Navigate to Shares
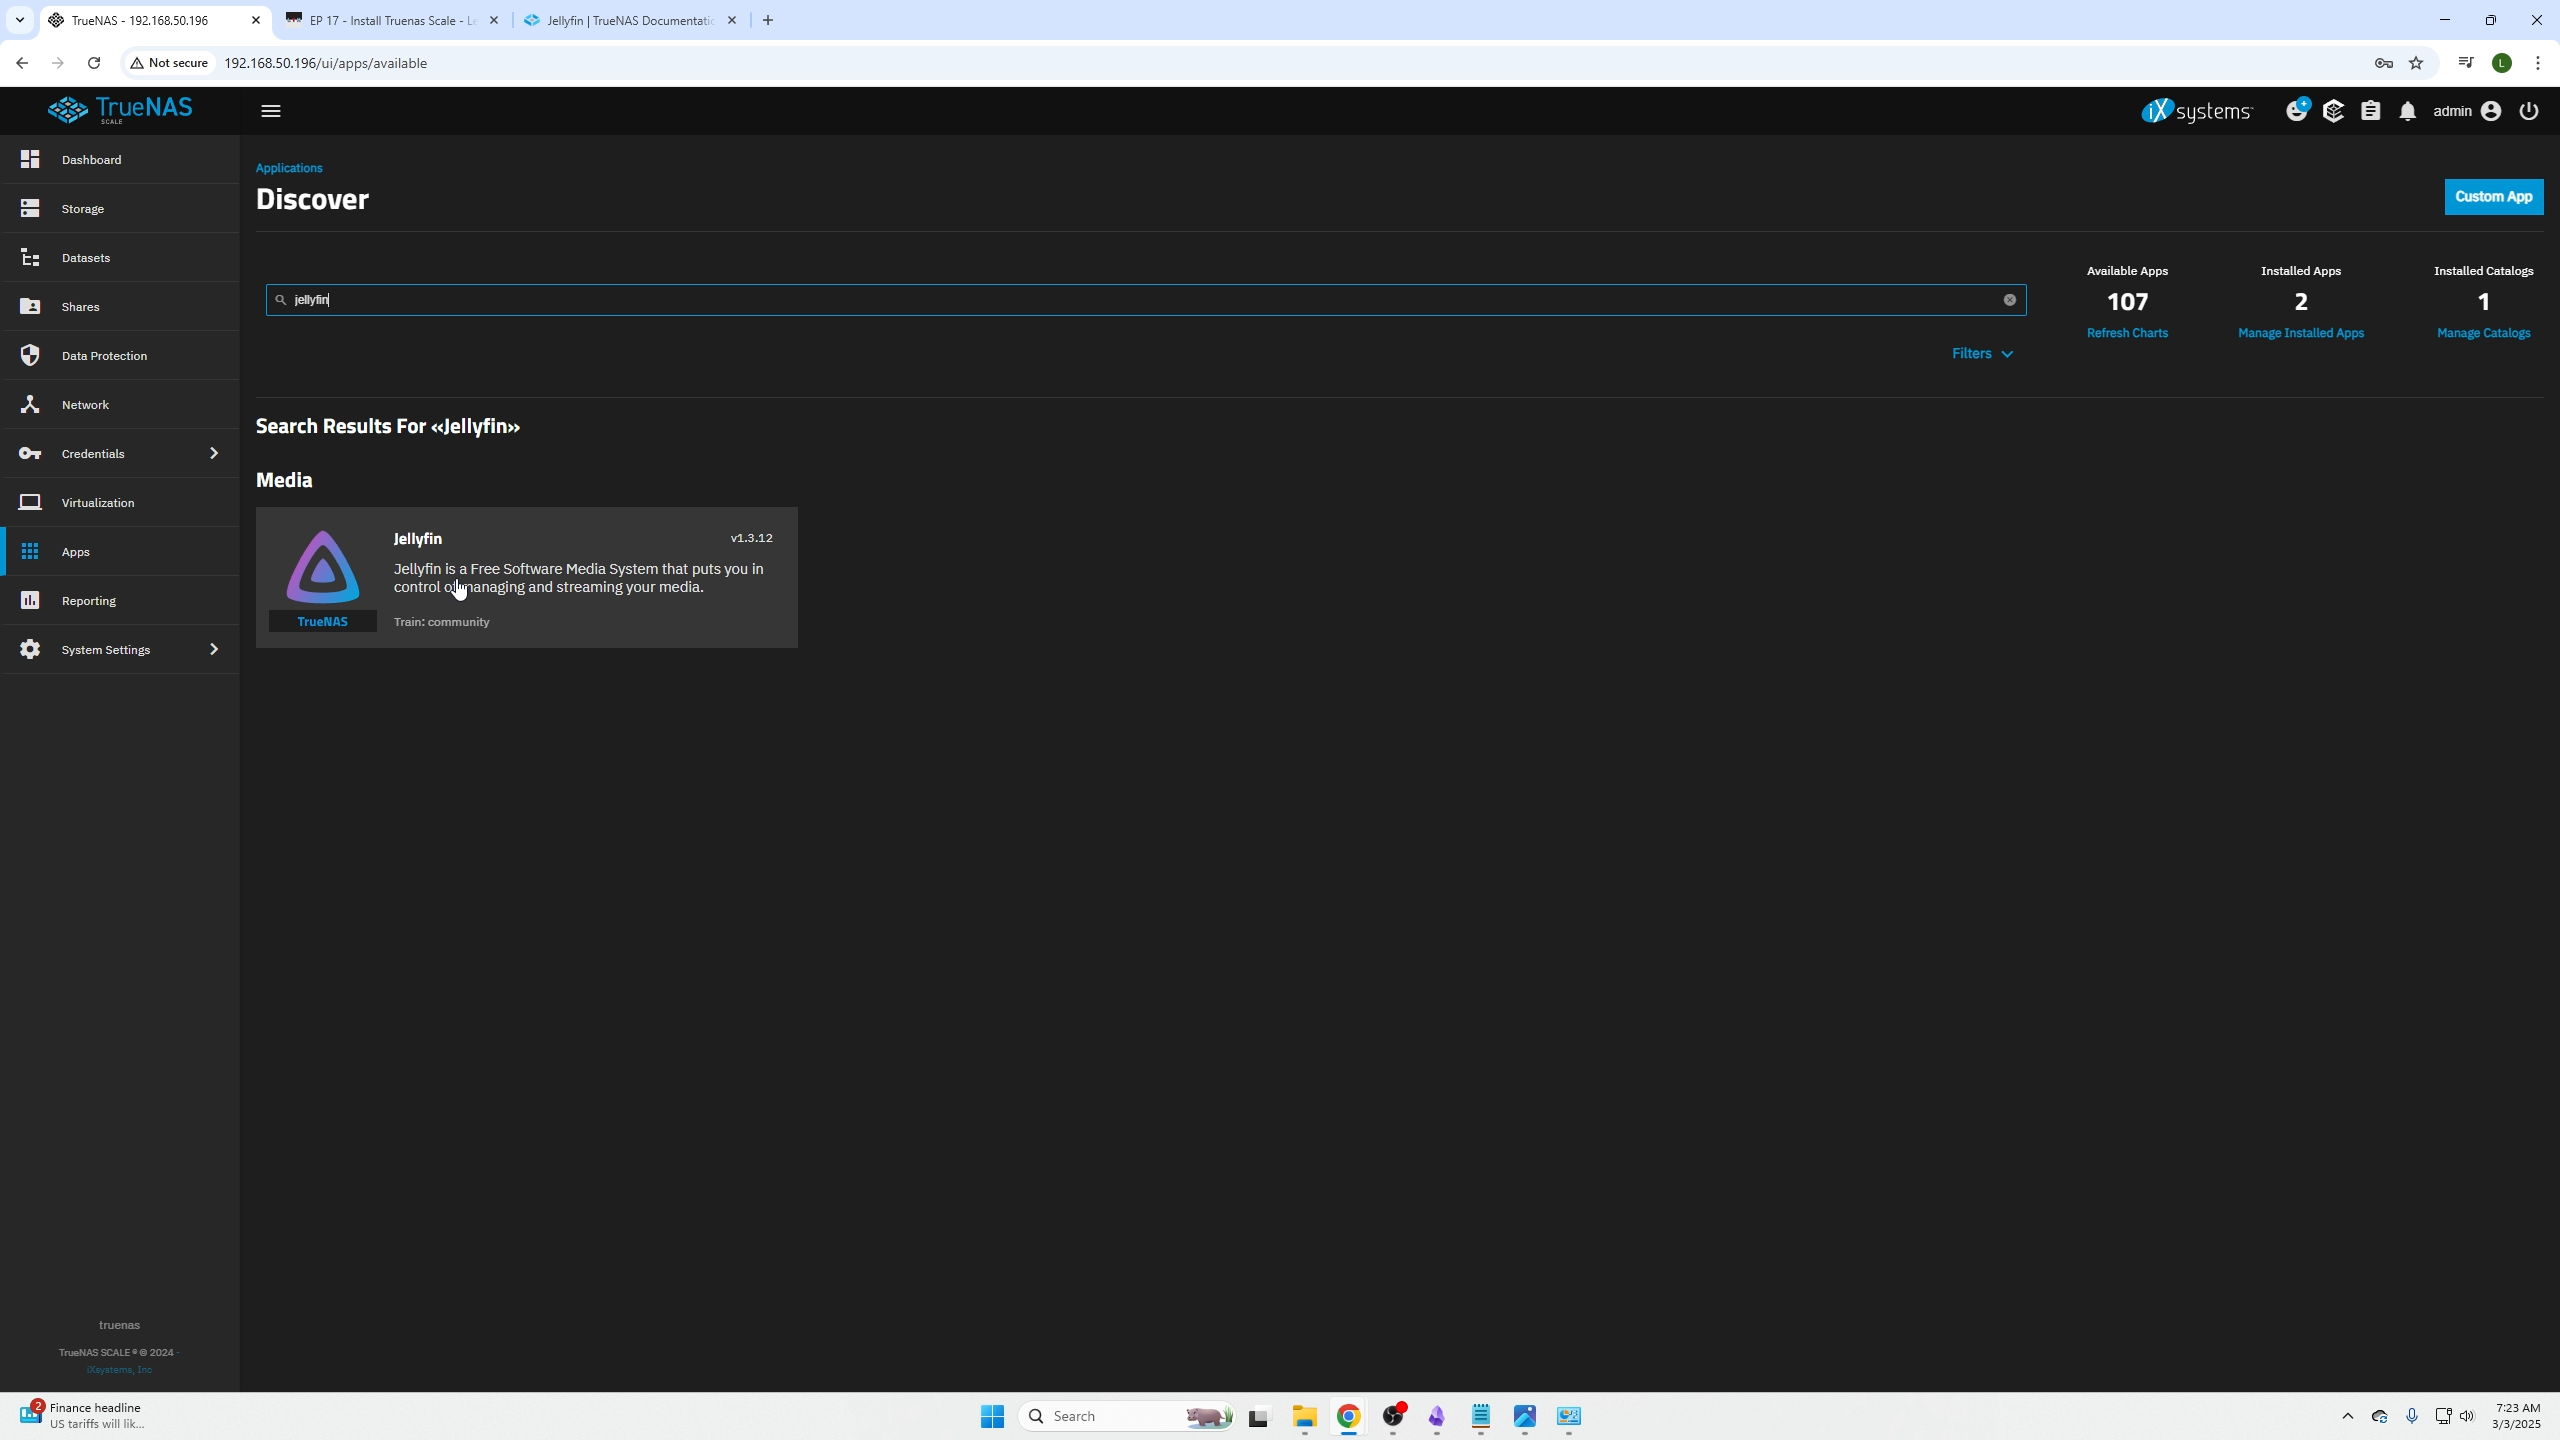The image size is (2560, 1440). (x=120, y=307)
